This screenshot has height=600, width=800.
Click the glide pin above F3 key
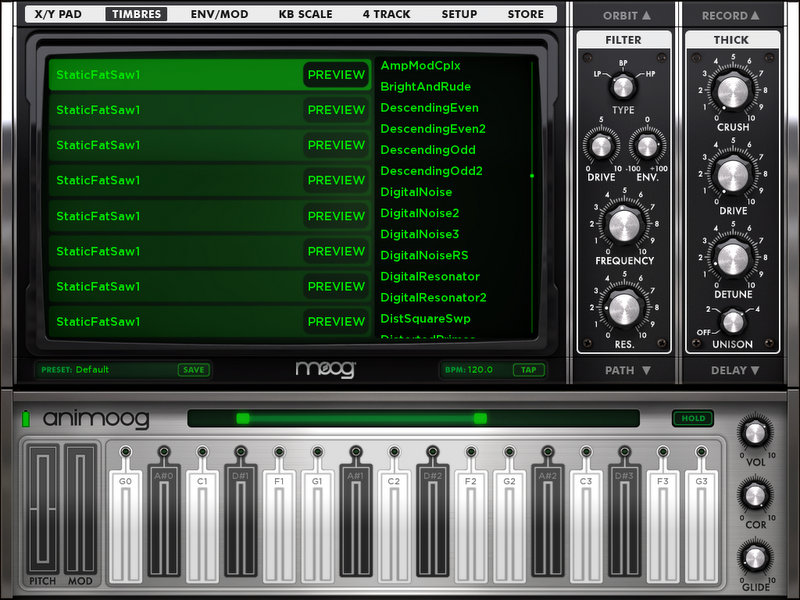(663, 452)
